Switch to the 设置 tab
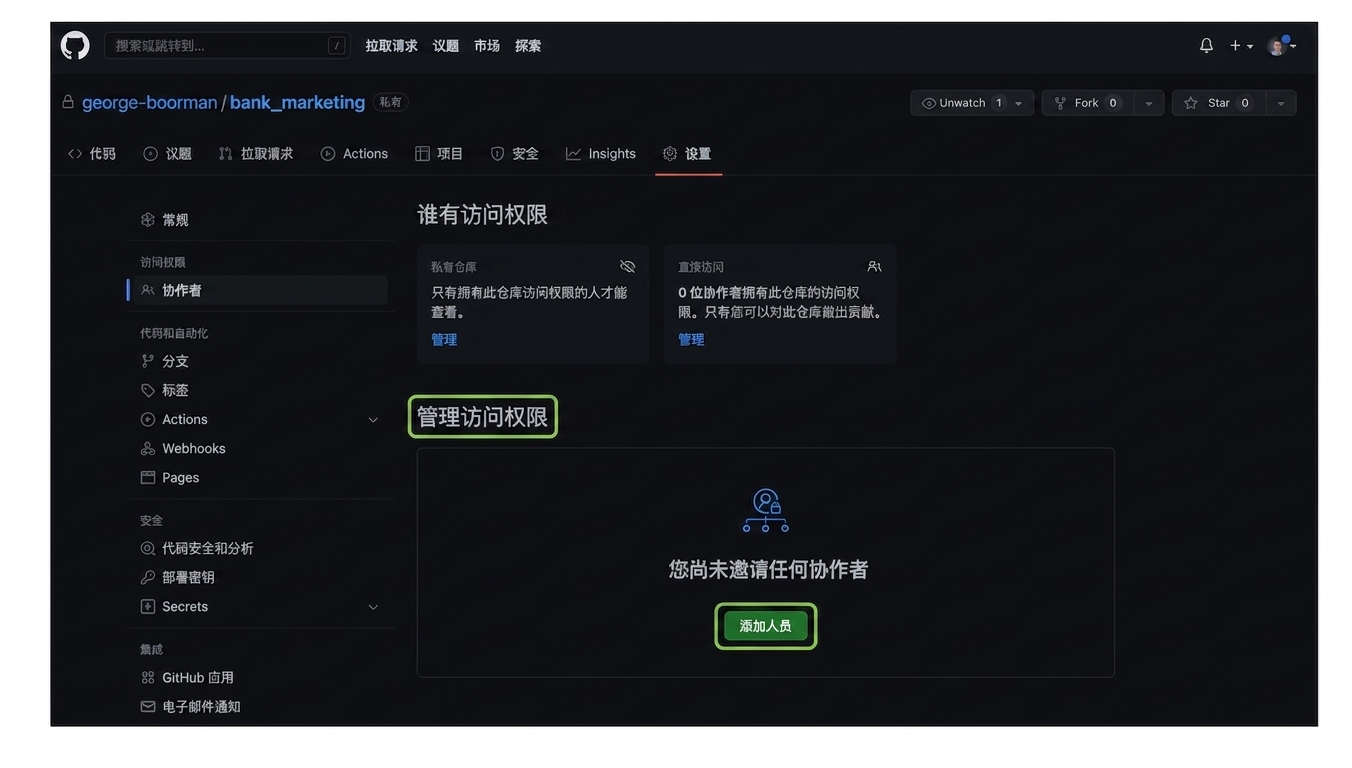The width and height of the screenshot is (1352, 768). tap(687, 154)
